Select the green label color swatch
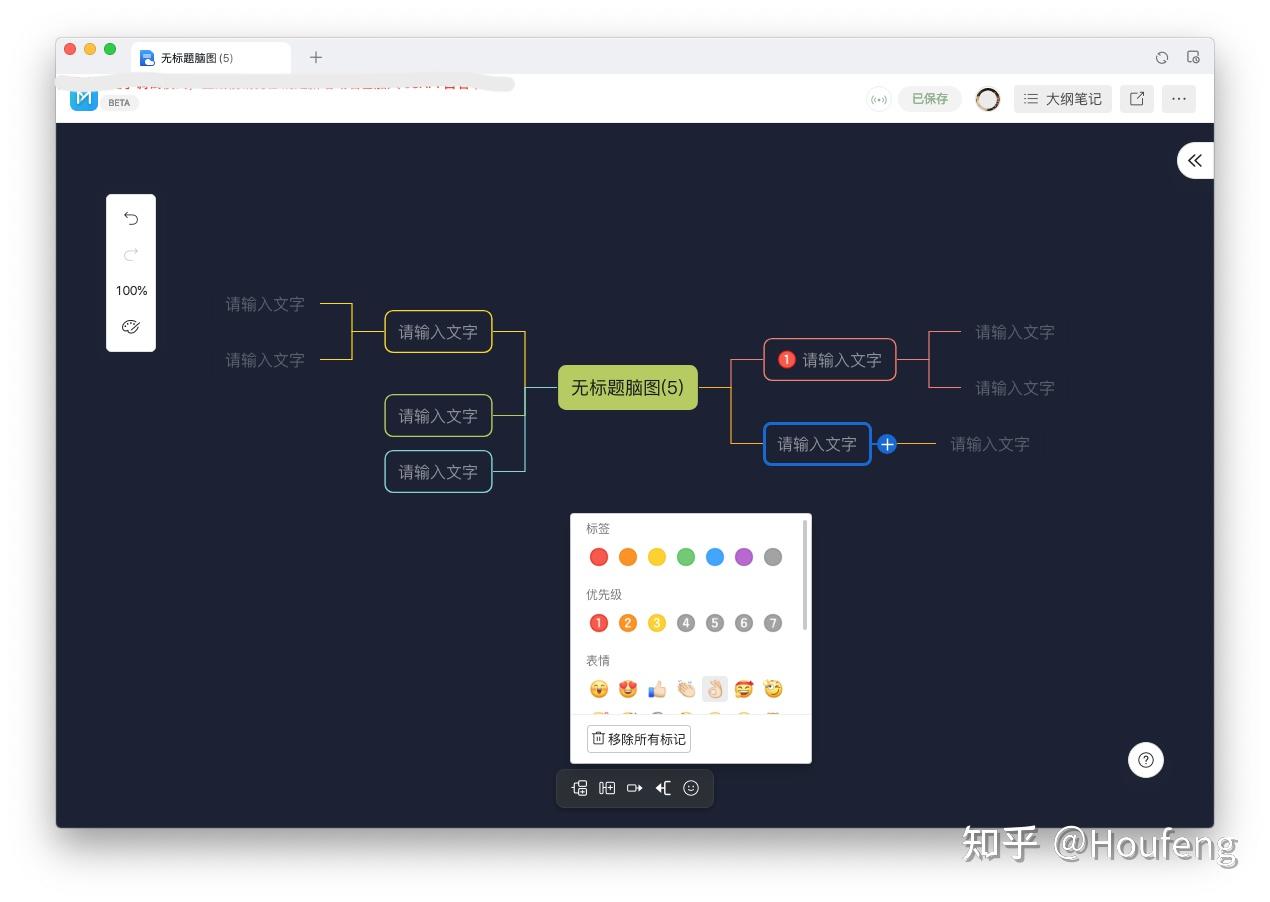This screenshot has width=1270, height=902. (x=685, y=557)
